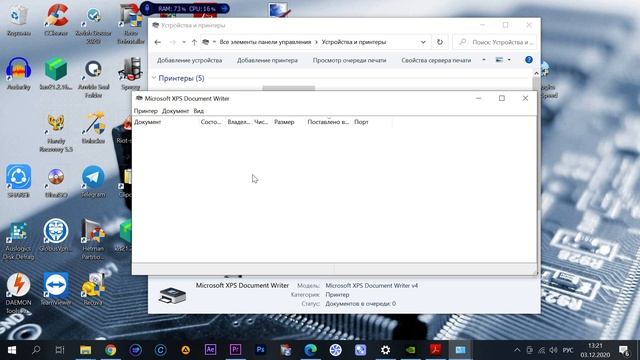640x360 pixels.
Task: Click Устройства и принтеры breadcrumb
Action: (353, 42)
